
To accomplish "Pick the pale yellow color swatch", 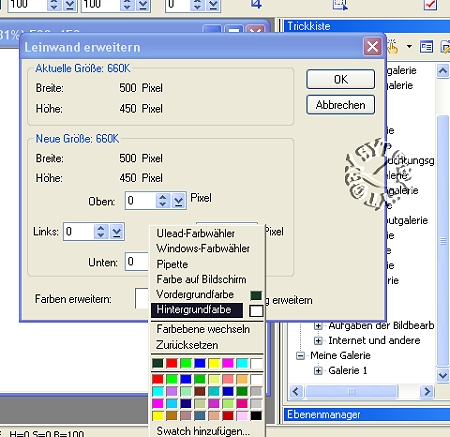I will pos(214,379).
